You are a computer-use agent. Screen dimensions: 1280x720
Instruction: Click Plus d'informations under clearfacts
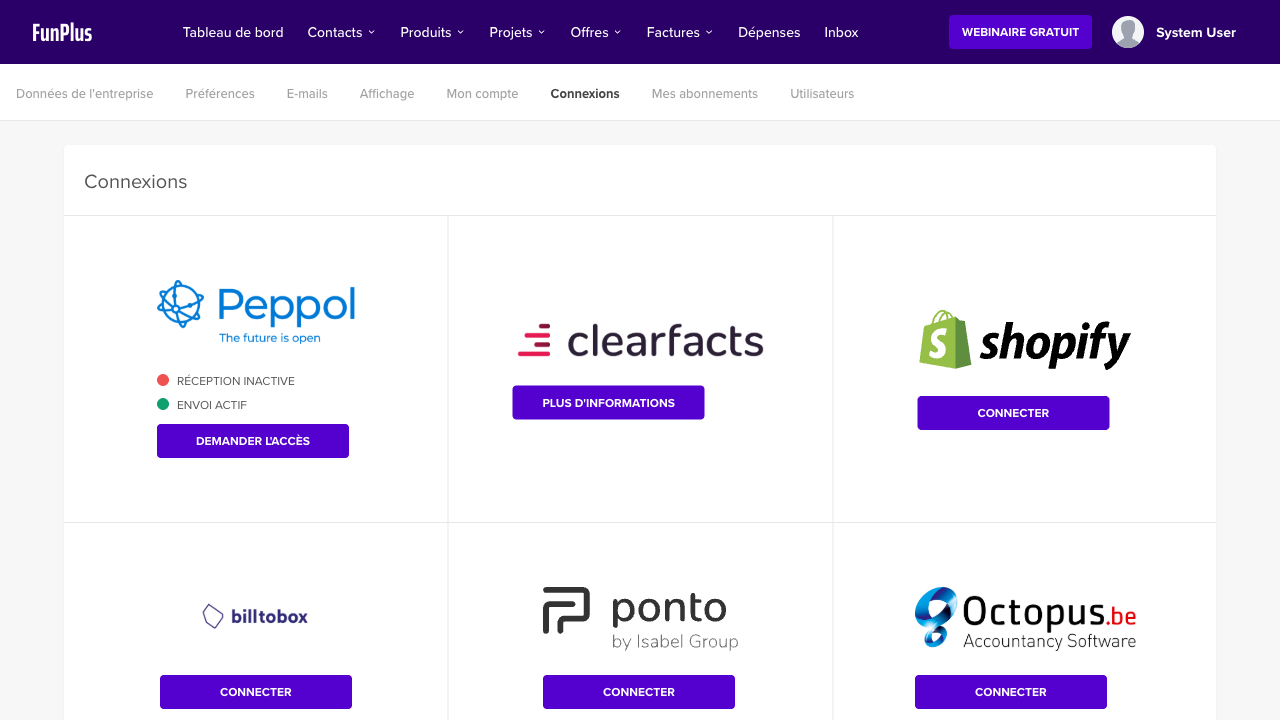pos(608,403)
